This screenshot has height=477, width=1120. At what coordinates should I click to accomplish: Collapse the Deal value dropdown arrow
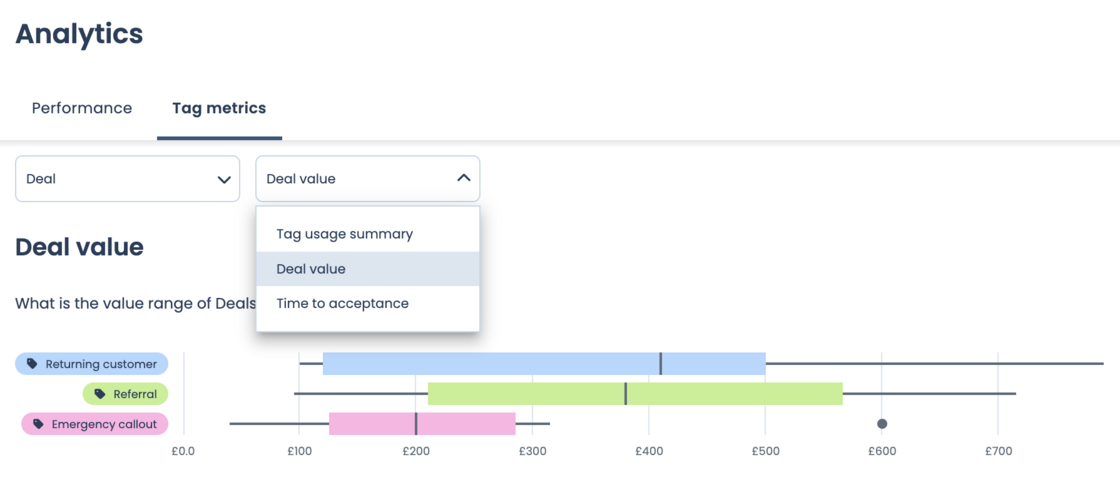point(463,178)
